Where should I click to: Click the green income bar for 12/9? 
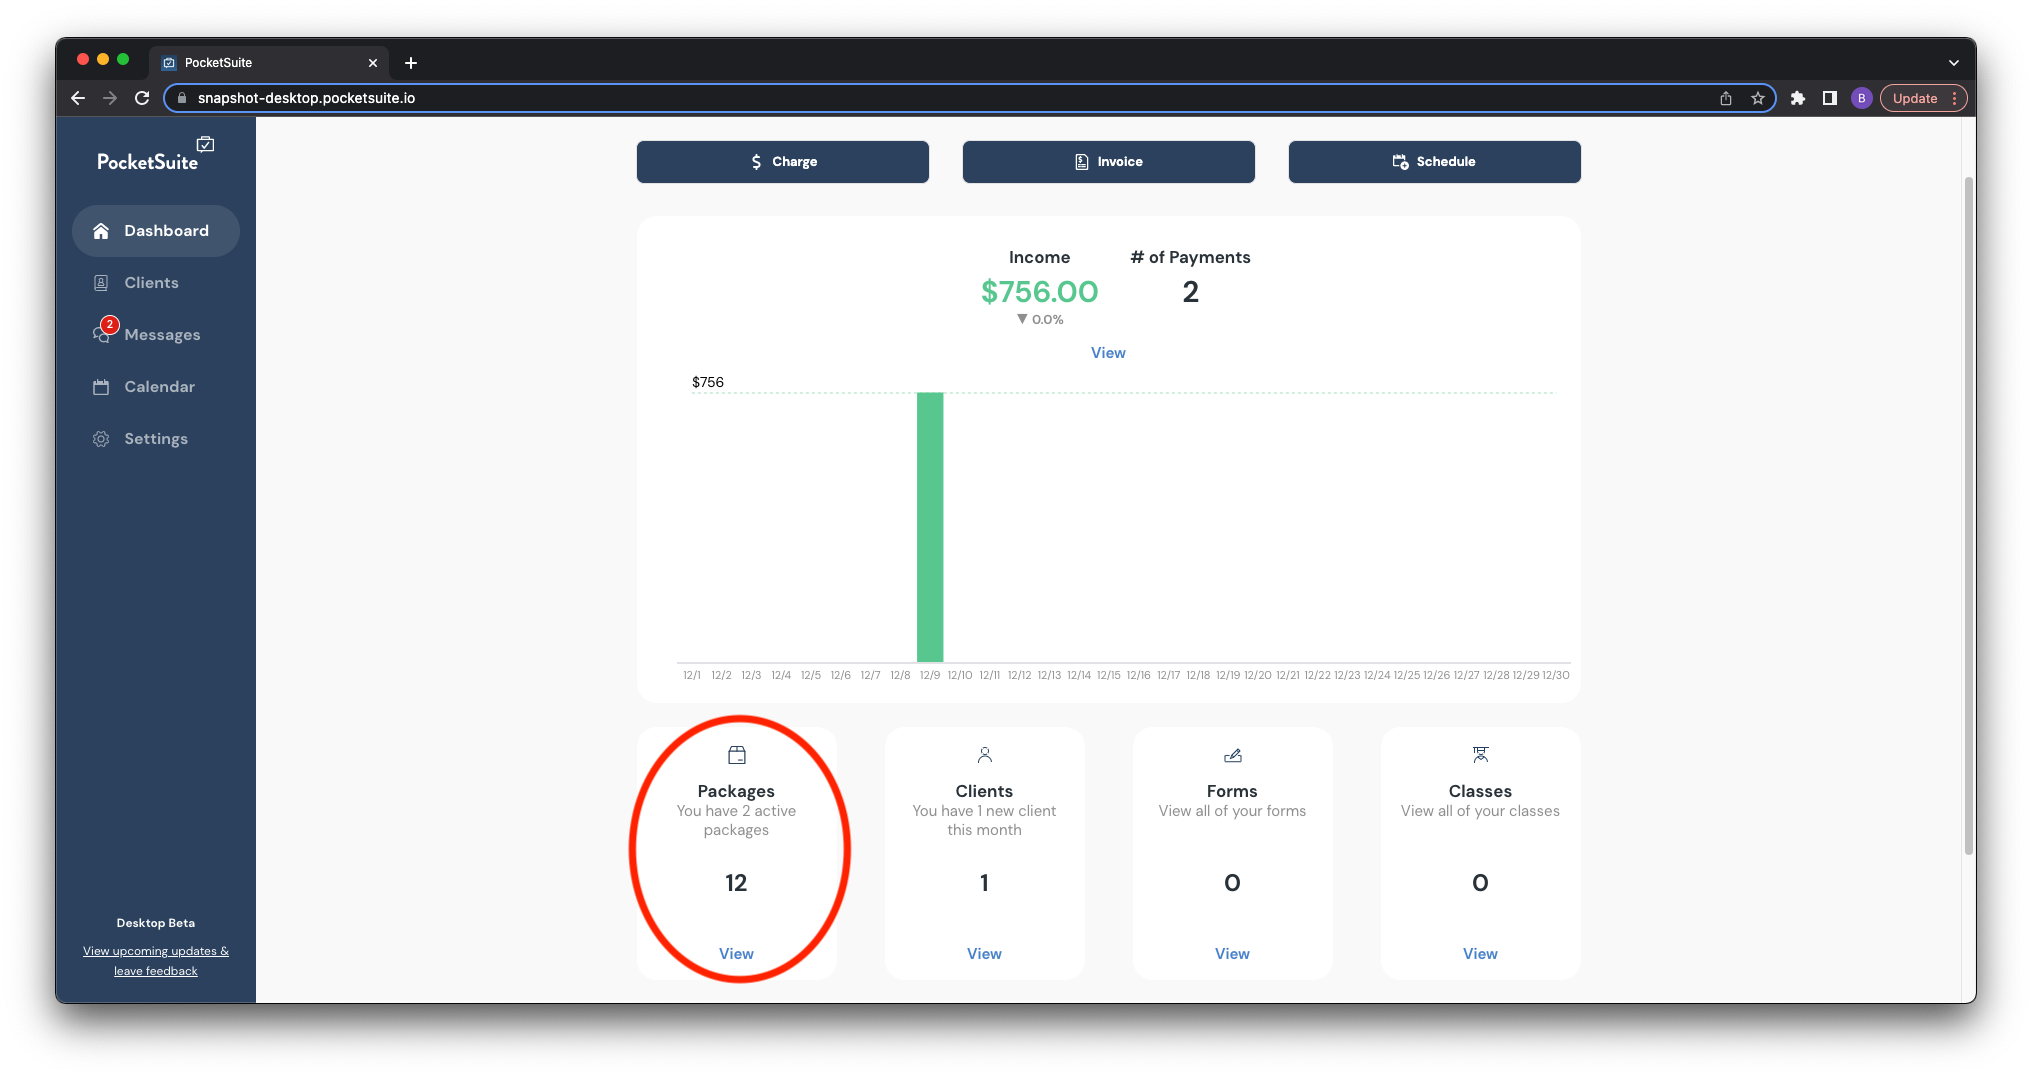pyautogui.click(x=930, y=527)
